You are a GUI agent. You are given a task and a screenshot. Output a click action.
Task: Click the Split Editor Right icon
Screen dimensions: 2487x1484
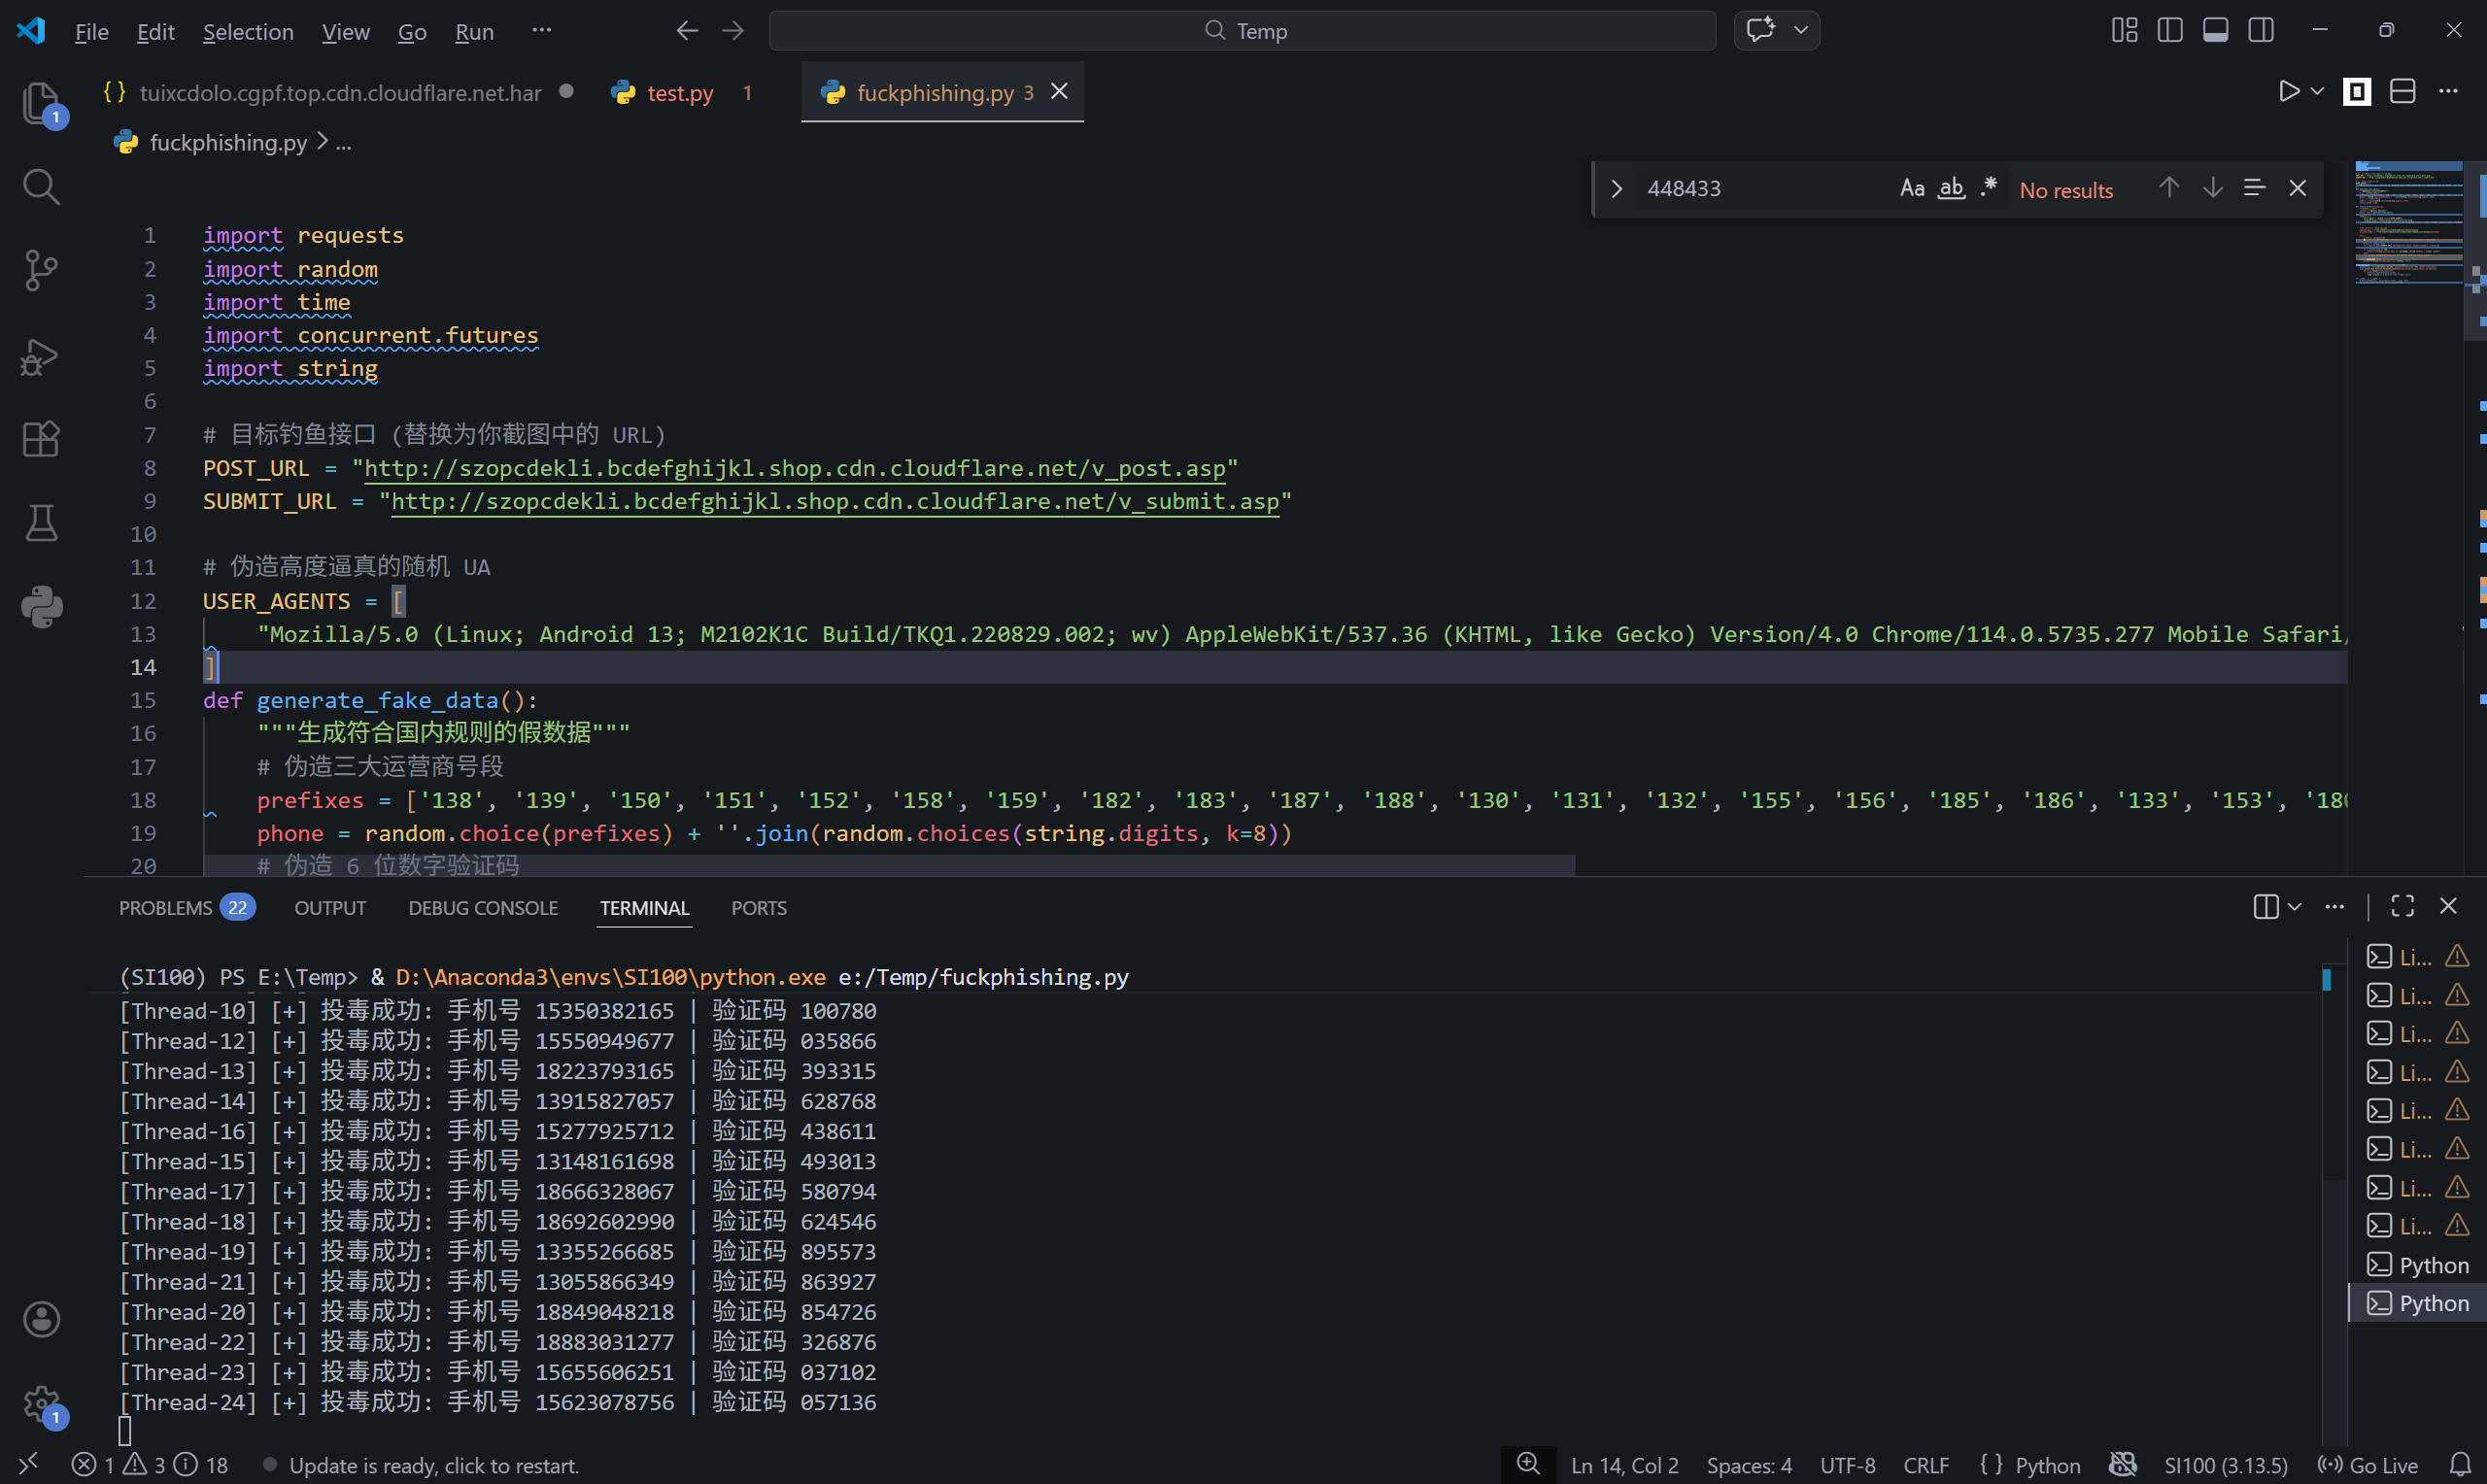[x=2402, y=92]
